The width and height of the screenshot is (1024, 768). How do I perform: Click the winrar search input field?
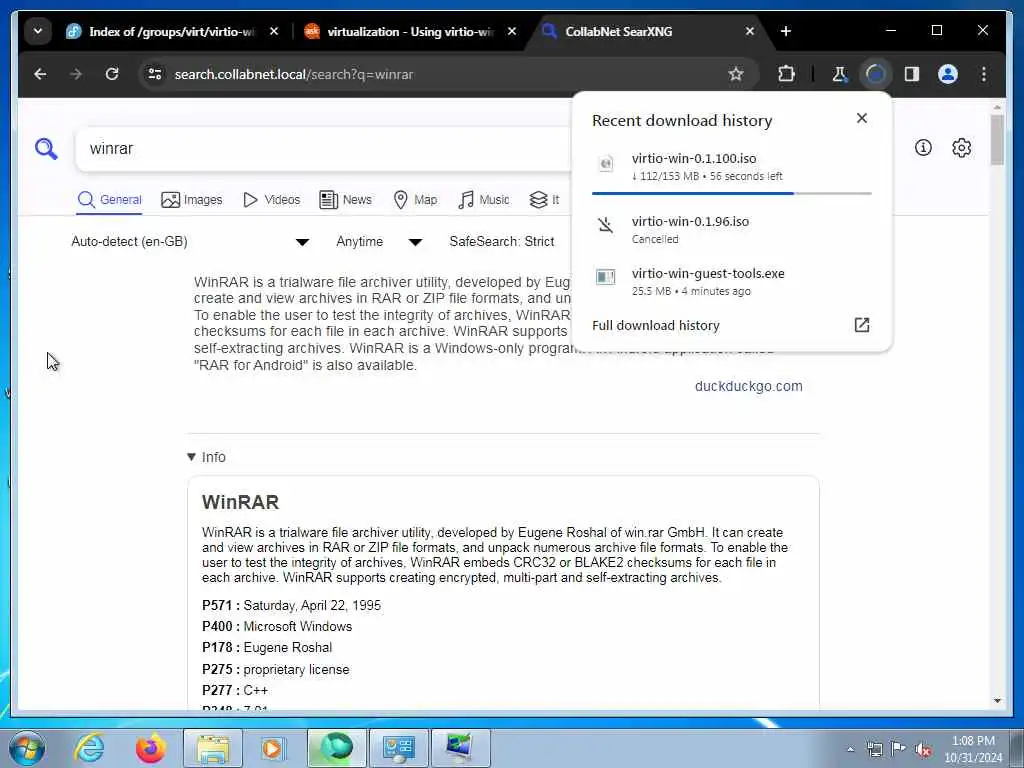(x=323, y=149)
